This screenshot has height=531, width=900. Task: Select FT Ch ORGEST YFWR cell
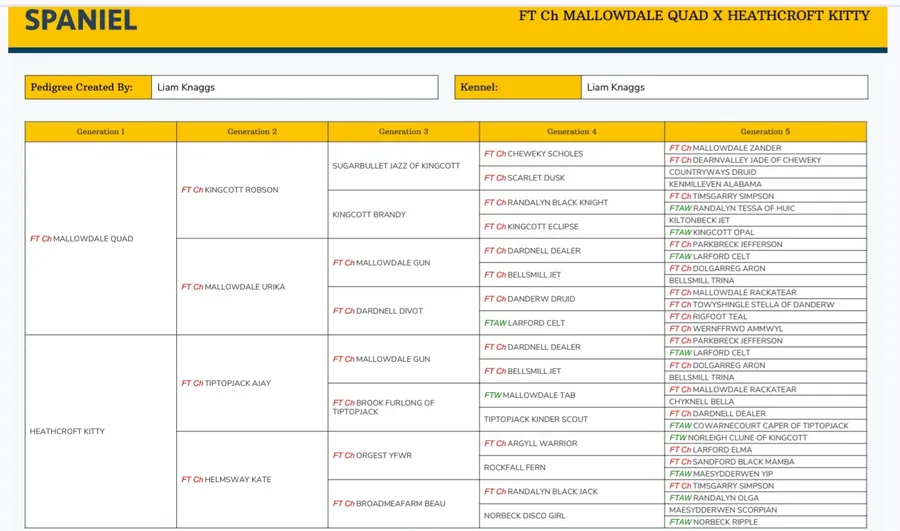372,455
